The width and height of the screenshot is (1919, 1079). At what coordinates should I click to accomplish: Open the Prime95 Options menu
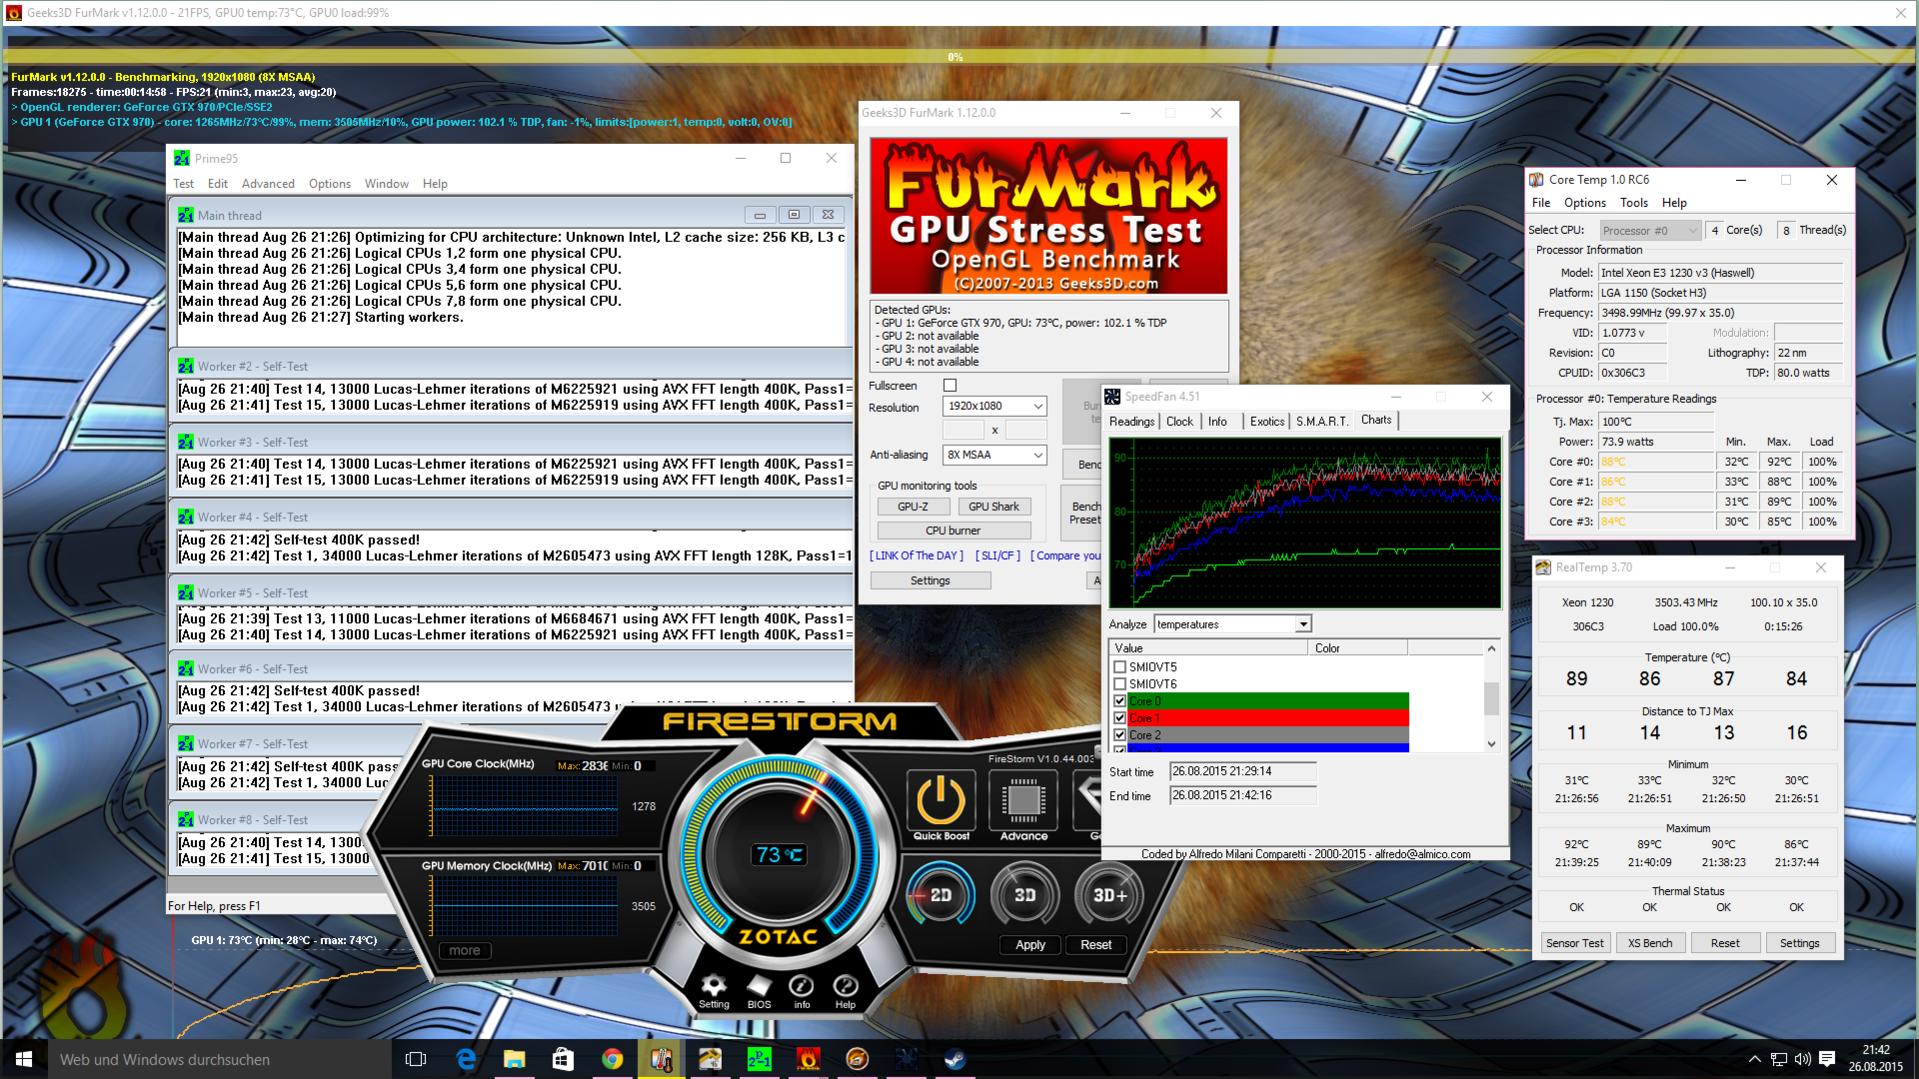coord(329,184)
